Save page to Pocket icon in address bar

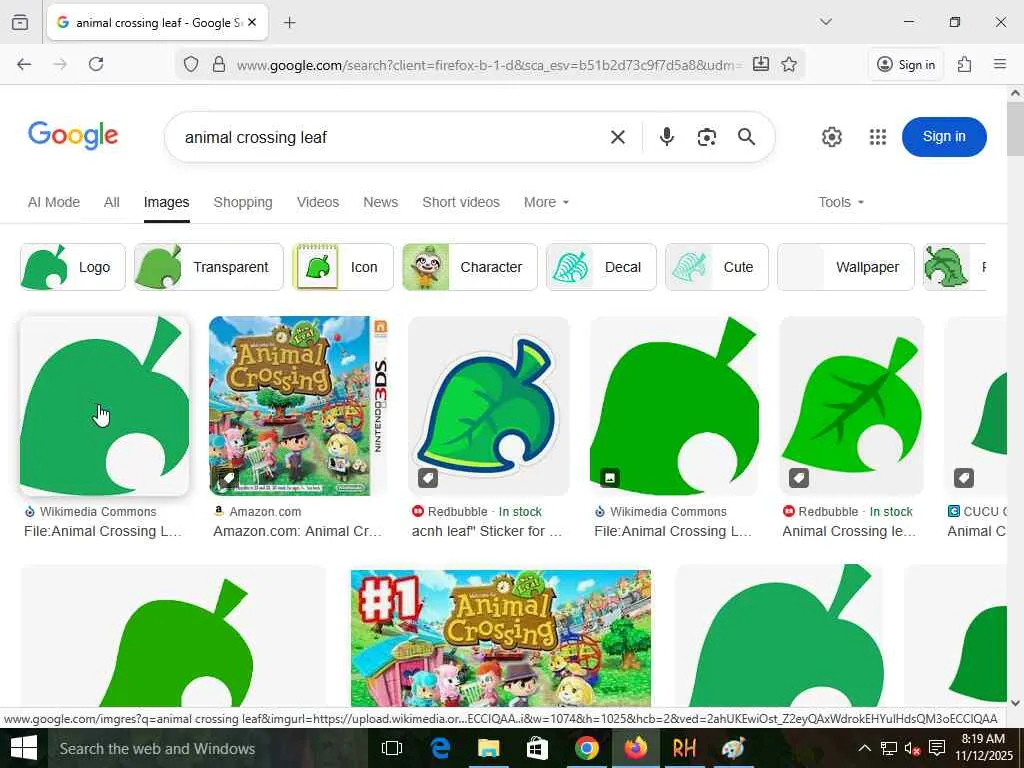761,64
